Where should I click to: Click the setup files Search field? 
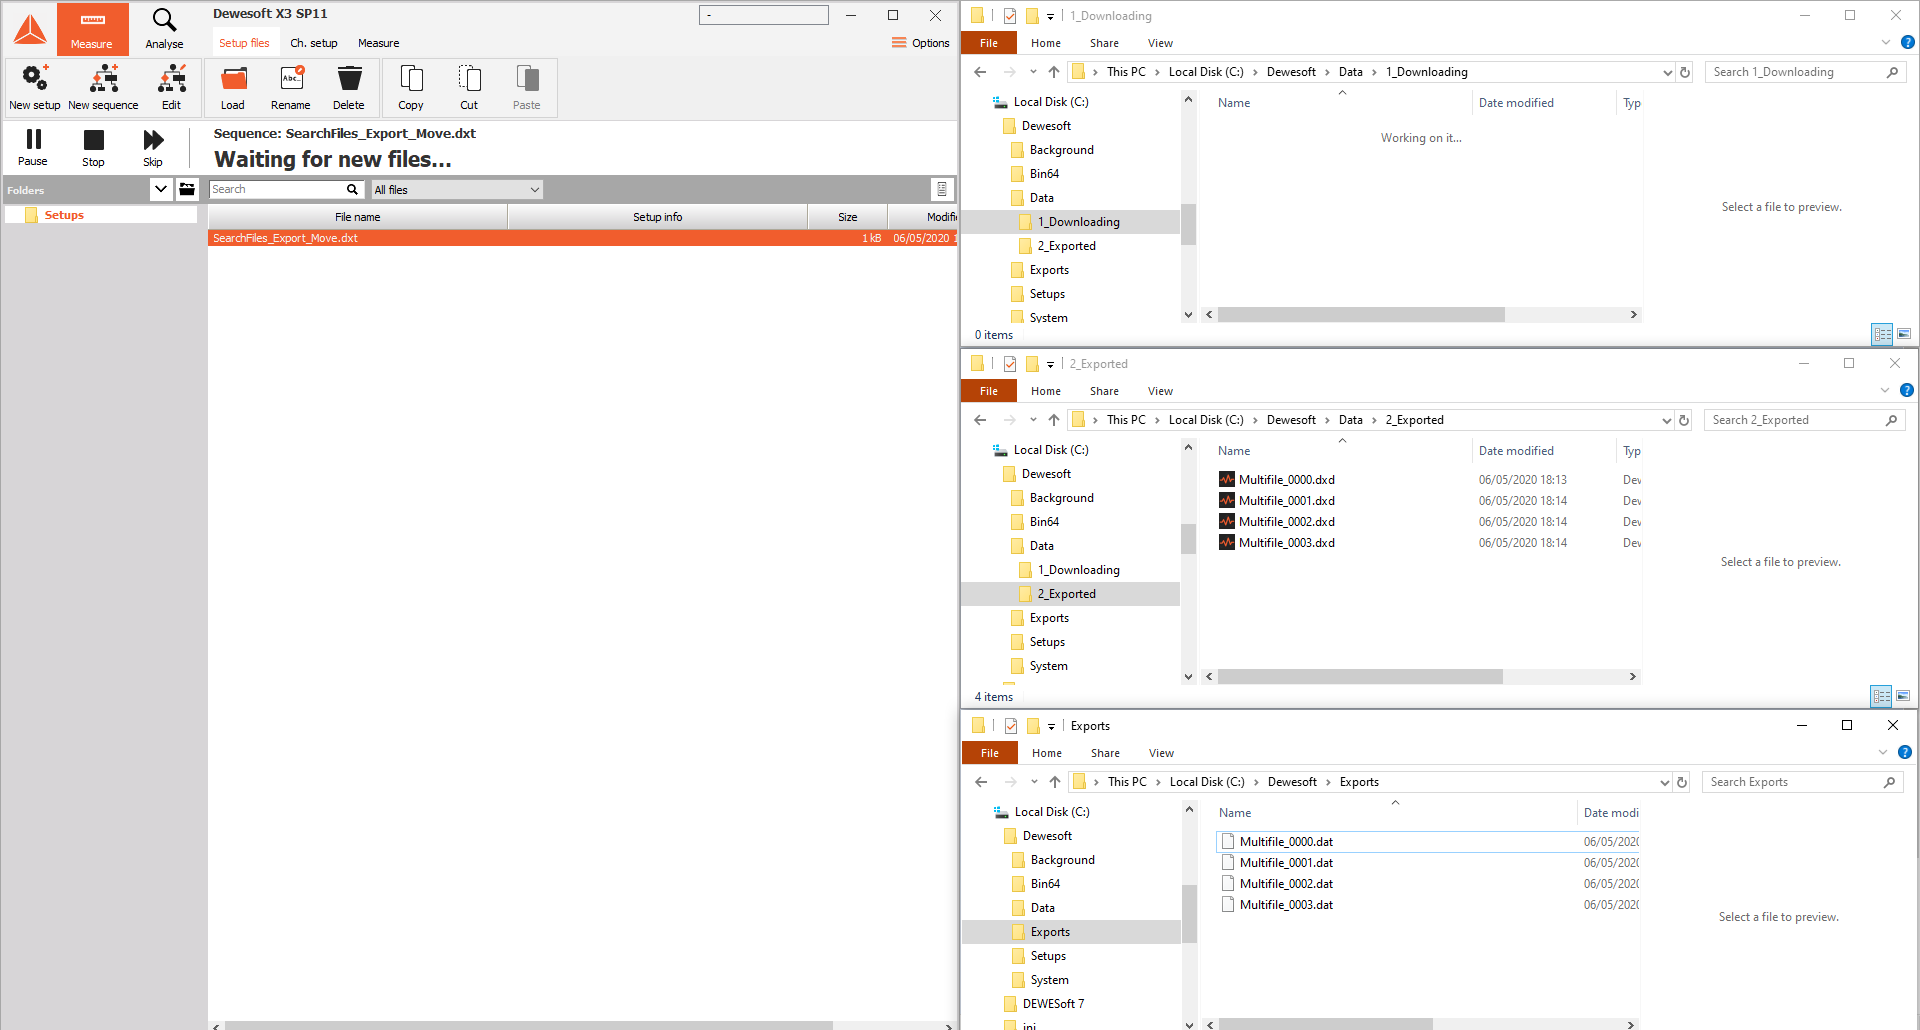[285, 189]
